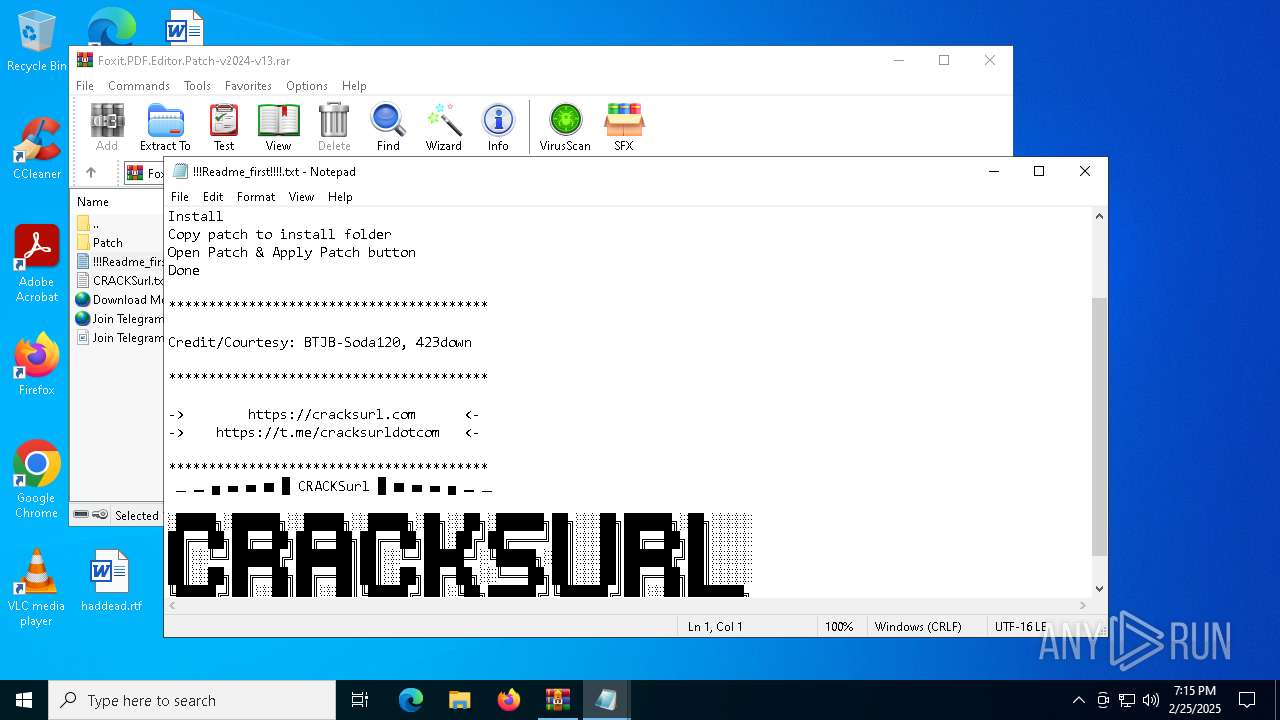Image resolution: width=1280 pixels, height=720 pixels.
Task: Open the haddead.rtf desktop file
Action: 111,580
